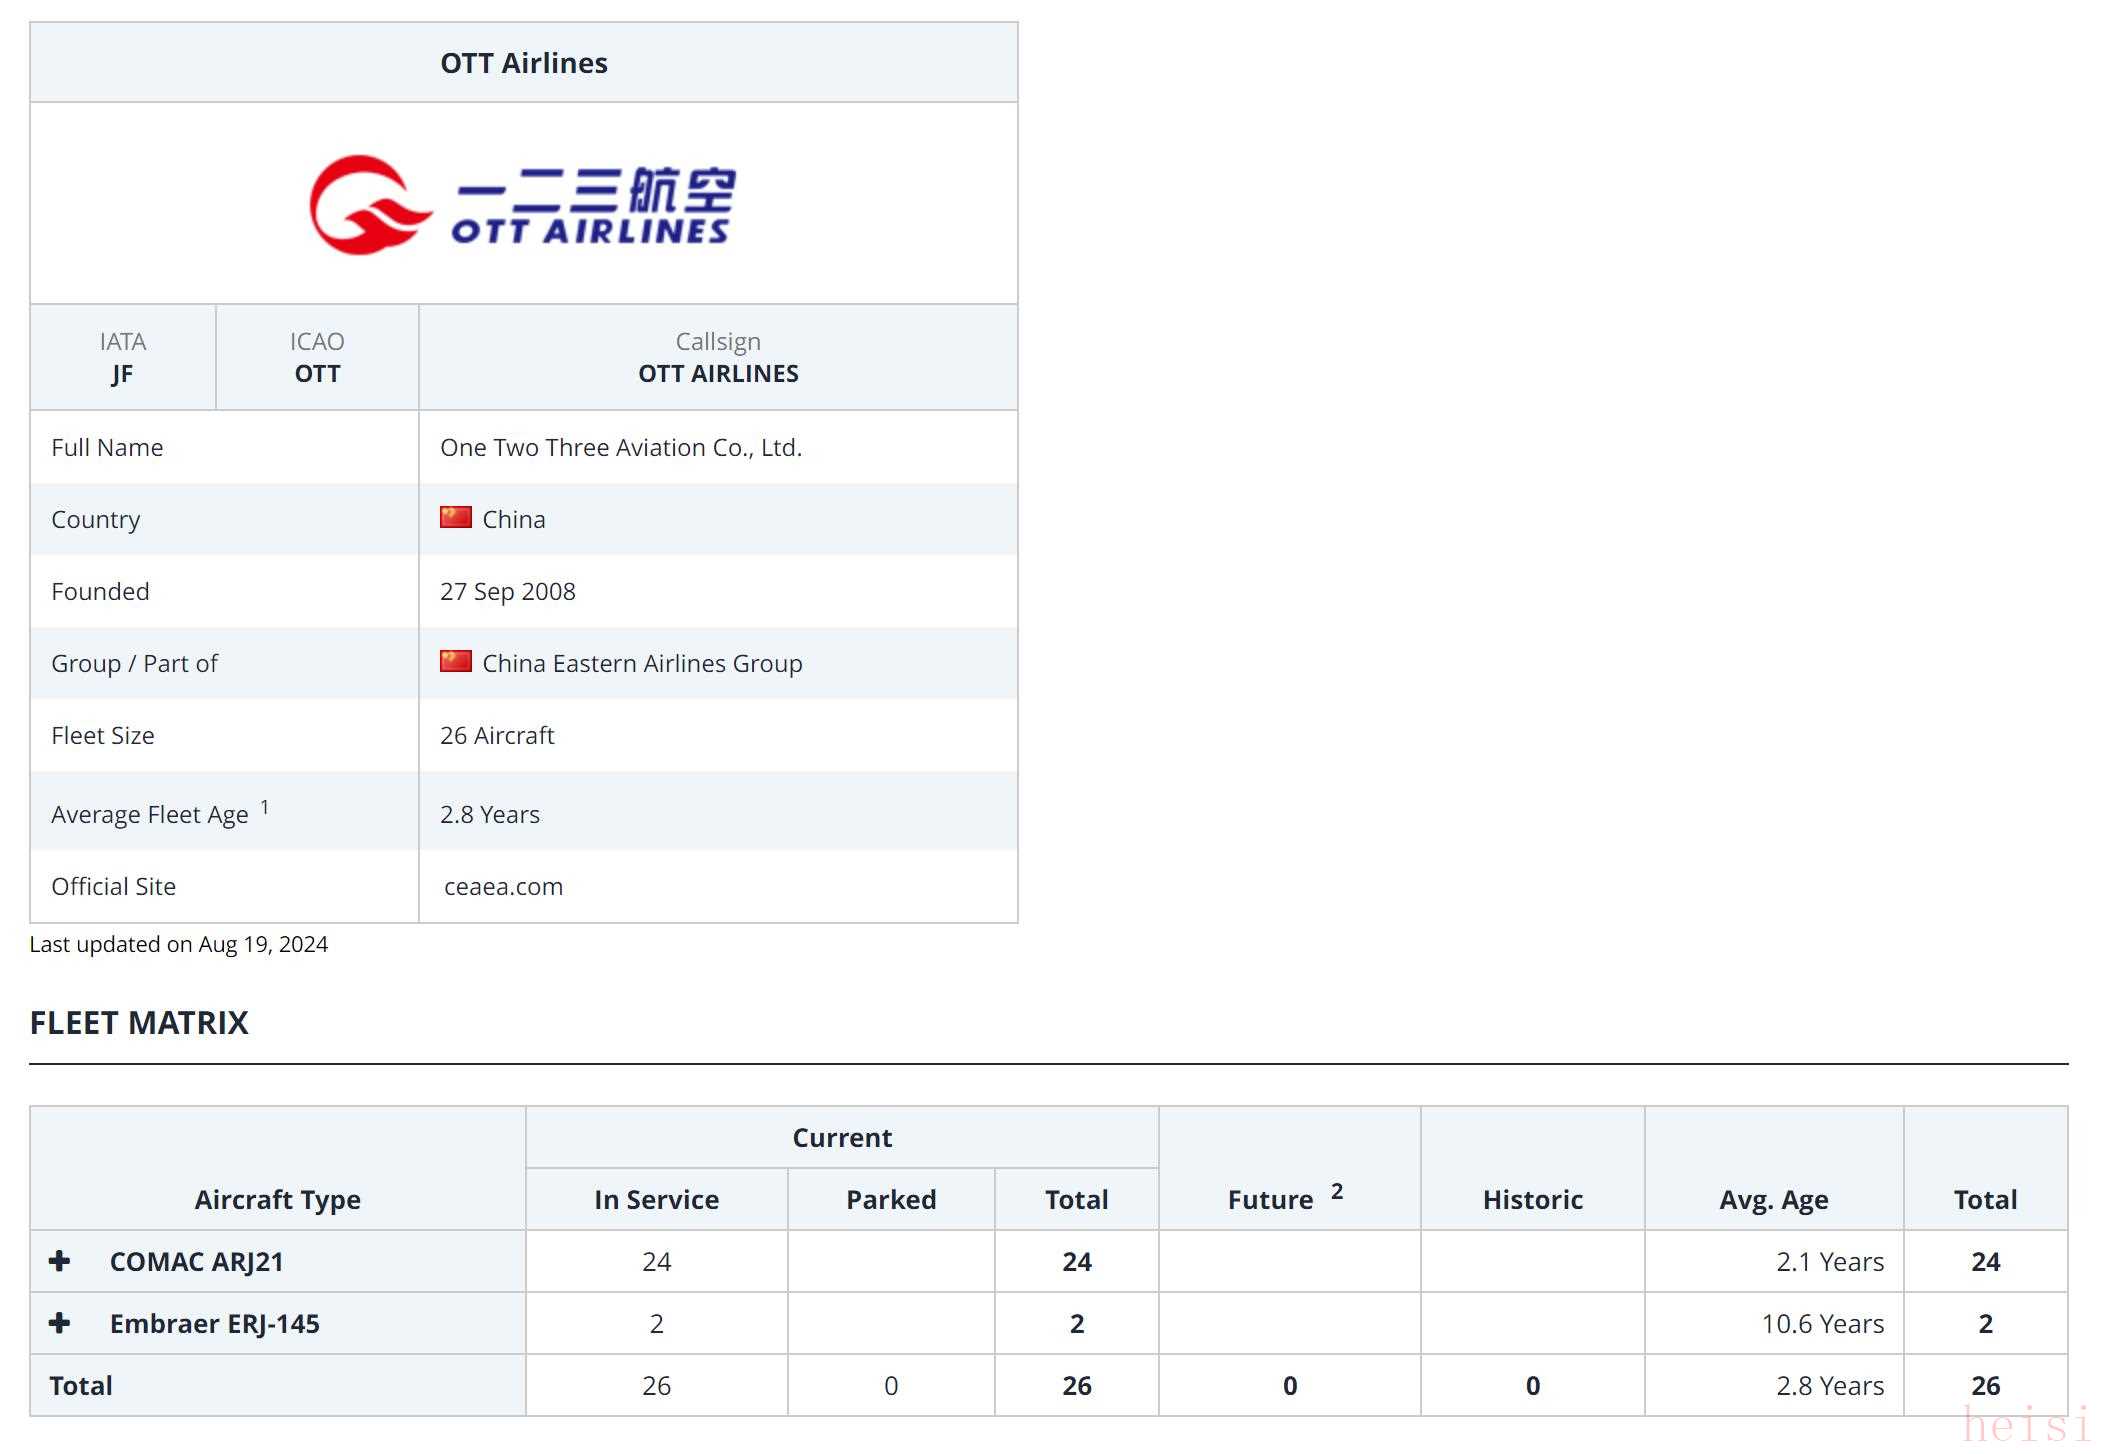Expand the Embraer ERJ-145 row

point(60,1323)
